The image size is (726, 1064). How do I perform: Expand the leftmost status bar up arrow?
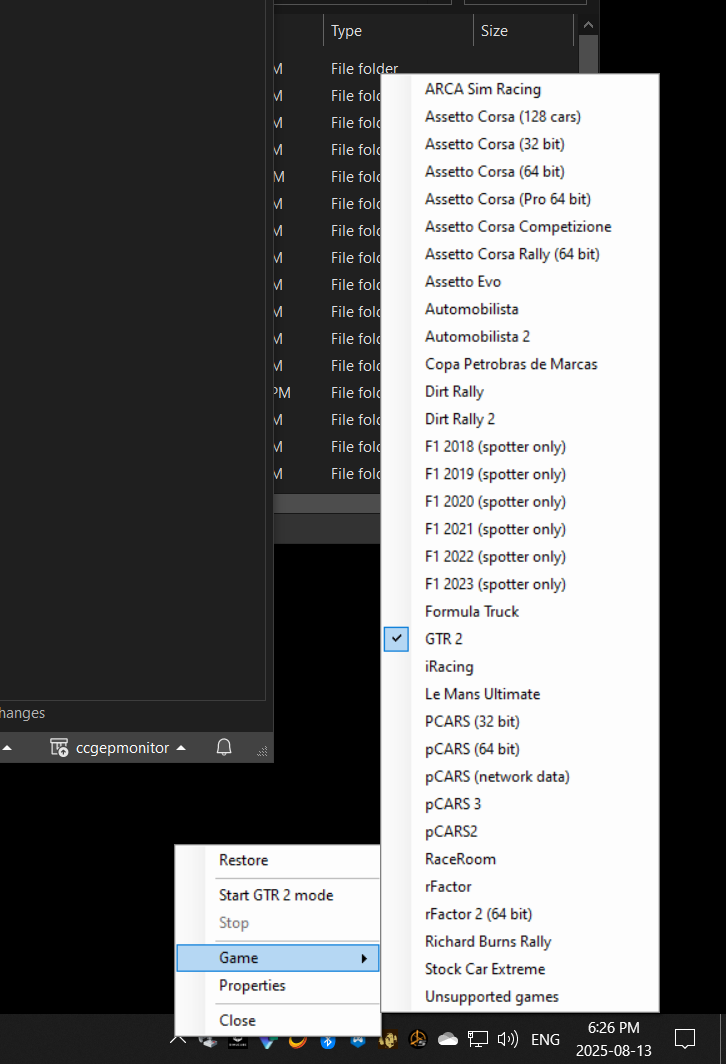(x=7, y=748)
